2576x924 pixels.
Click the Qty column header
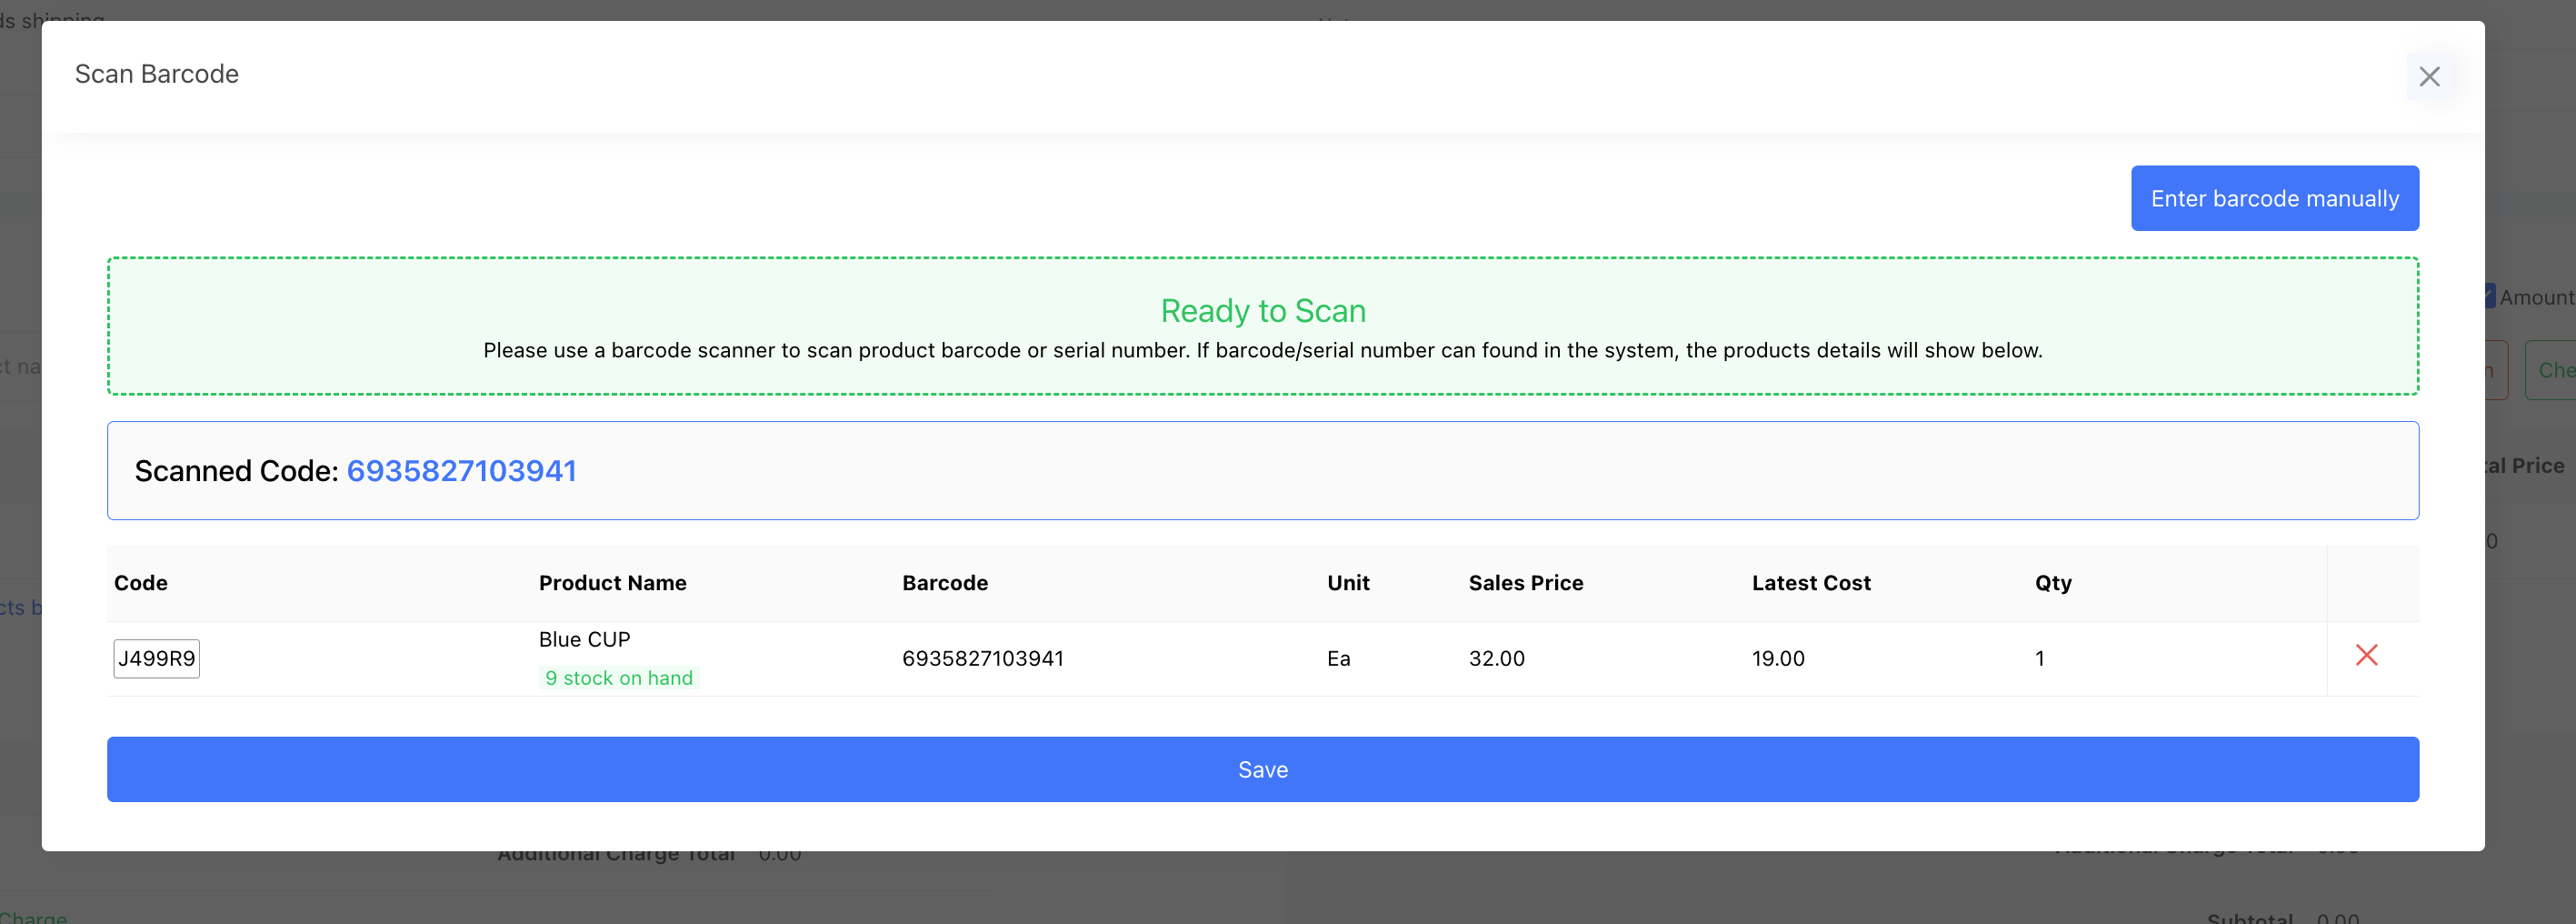[x=2052, y=583]
